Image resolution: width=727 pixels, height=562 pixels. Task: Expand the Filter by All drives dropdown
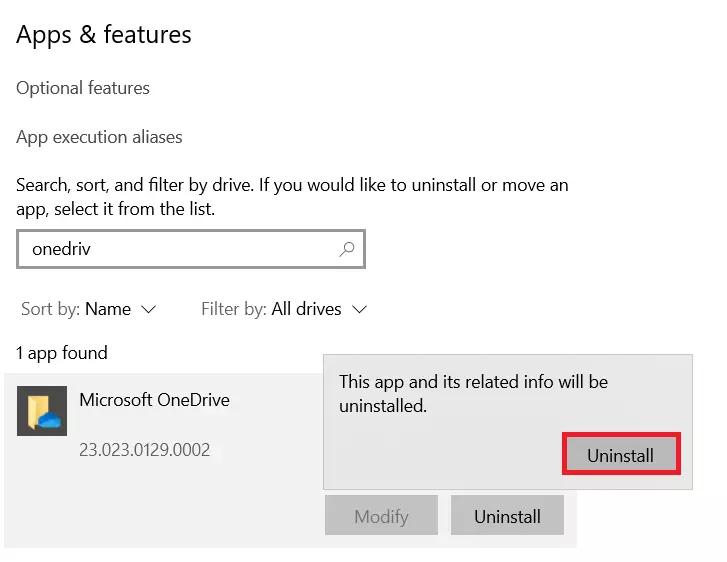coord(284,309)
